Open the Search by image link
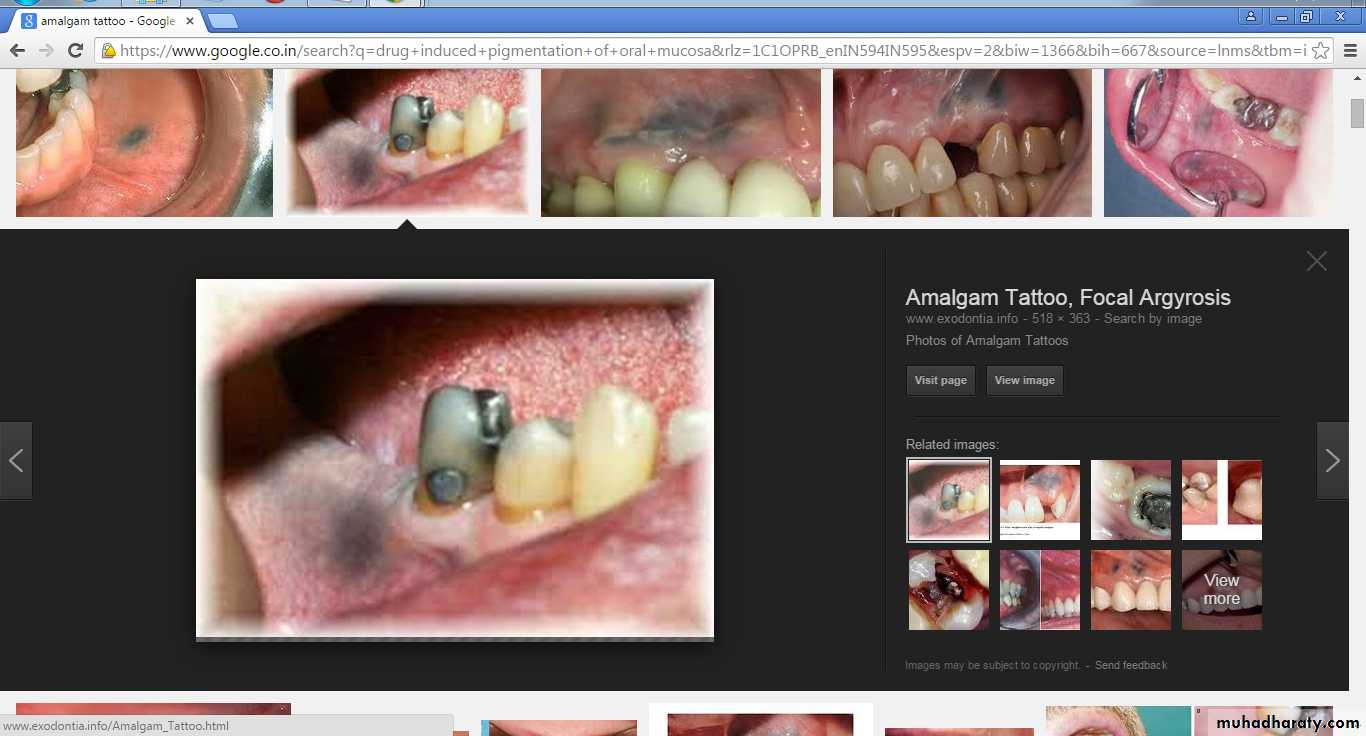Image resolution: width=1366 pixels, height=736 pixels. 1152,319
